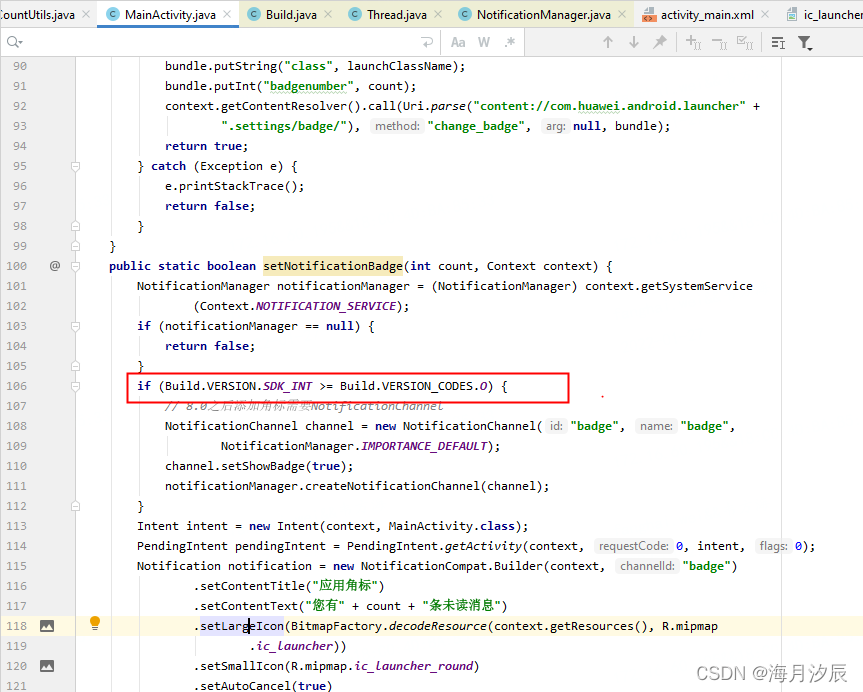Focus the find-in-file search field
This screenshot has height=692, width=863.
[x=220, y=42]
